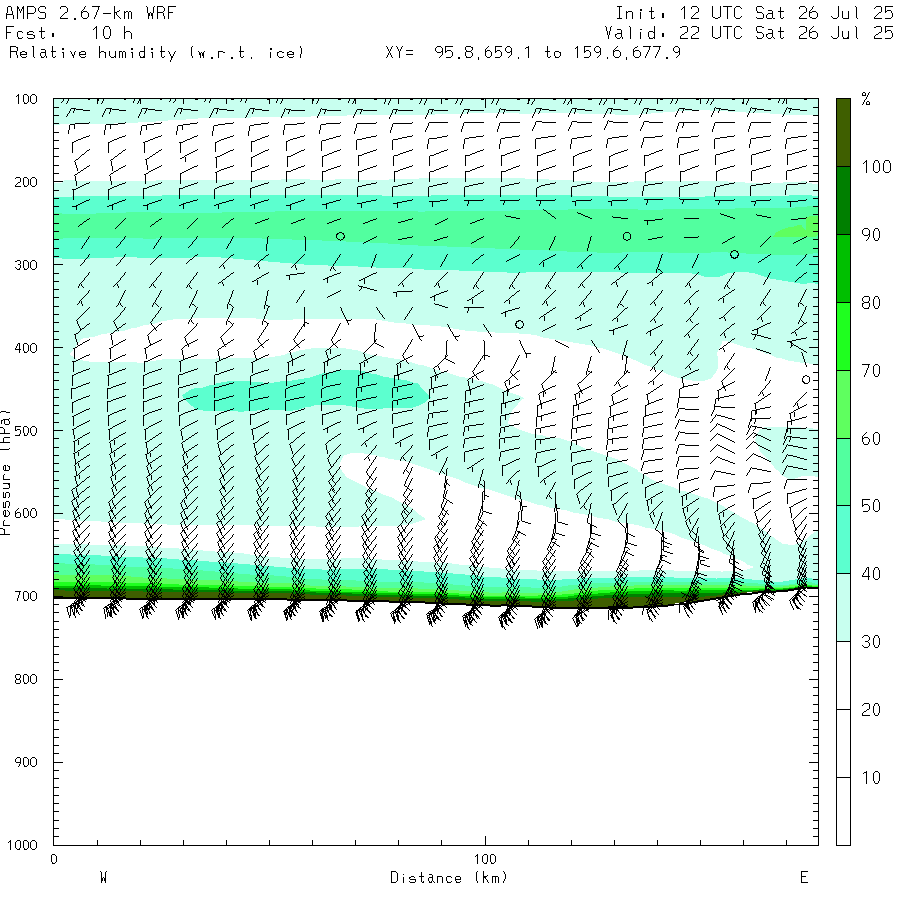Click the colorbar 20 value label
This screenshot has height=900, width=900.
[871, 710]
